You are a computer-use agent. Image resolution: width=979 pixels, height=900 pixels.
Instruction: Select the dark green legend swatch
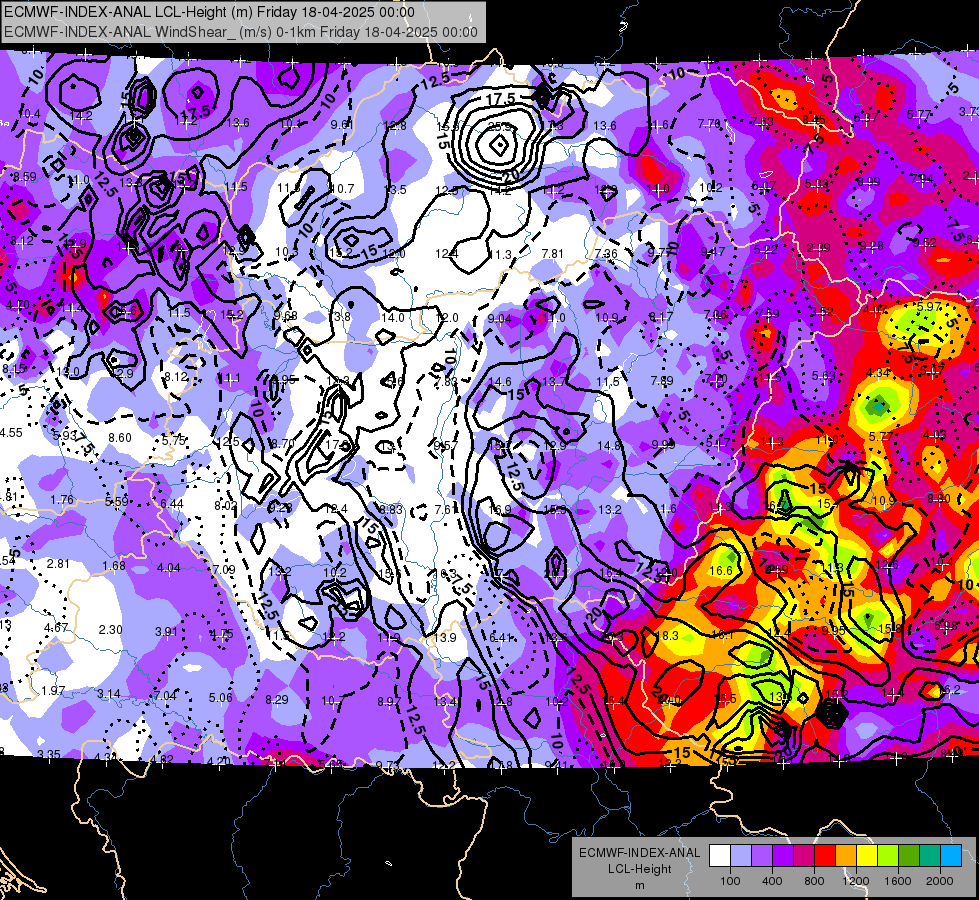[909, 856]
